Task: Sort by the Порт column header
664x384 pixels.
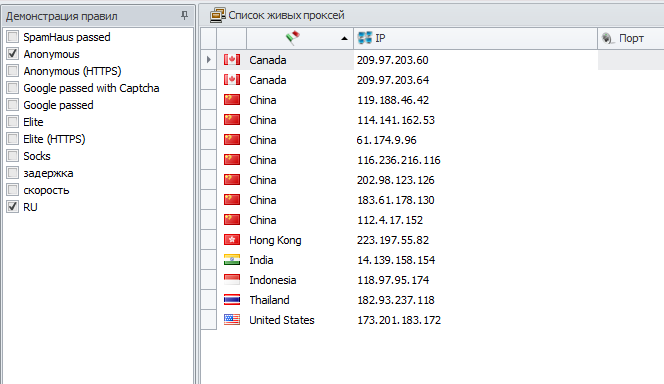Action: 631,39
